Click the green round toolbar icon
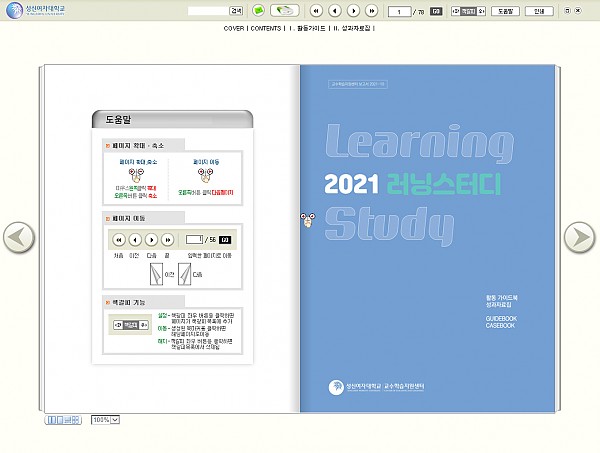Viewport: 600px width, 453px height. pos(258,11)
